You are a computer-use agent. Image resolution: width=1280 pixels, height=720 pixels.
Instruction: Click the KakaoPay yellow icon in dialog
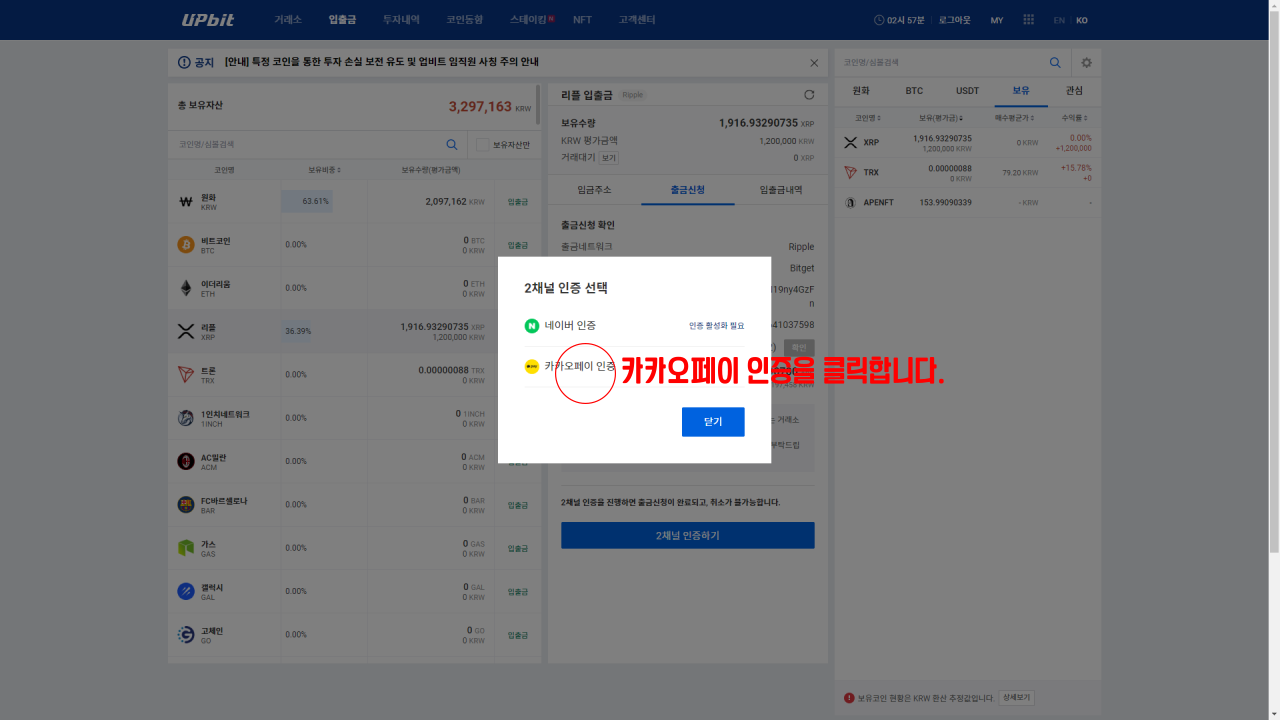tap(532, 367)
